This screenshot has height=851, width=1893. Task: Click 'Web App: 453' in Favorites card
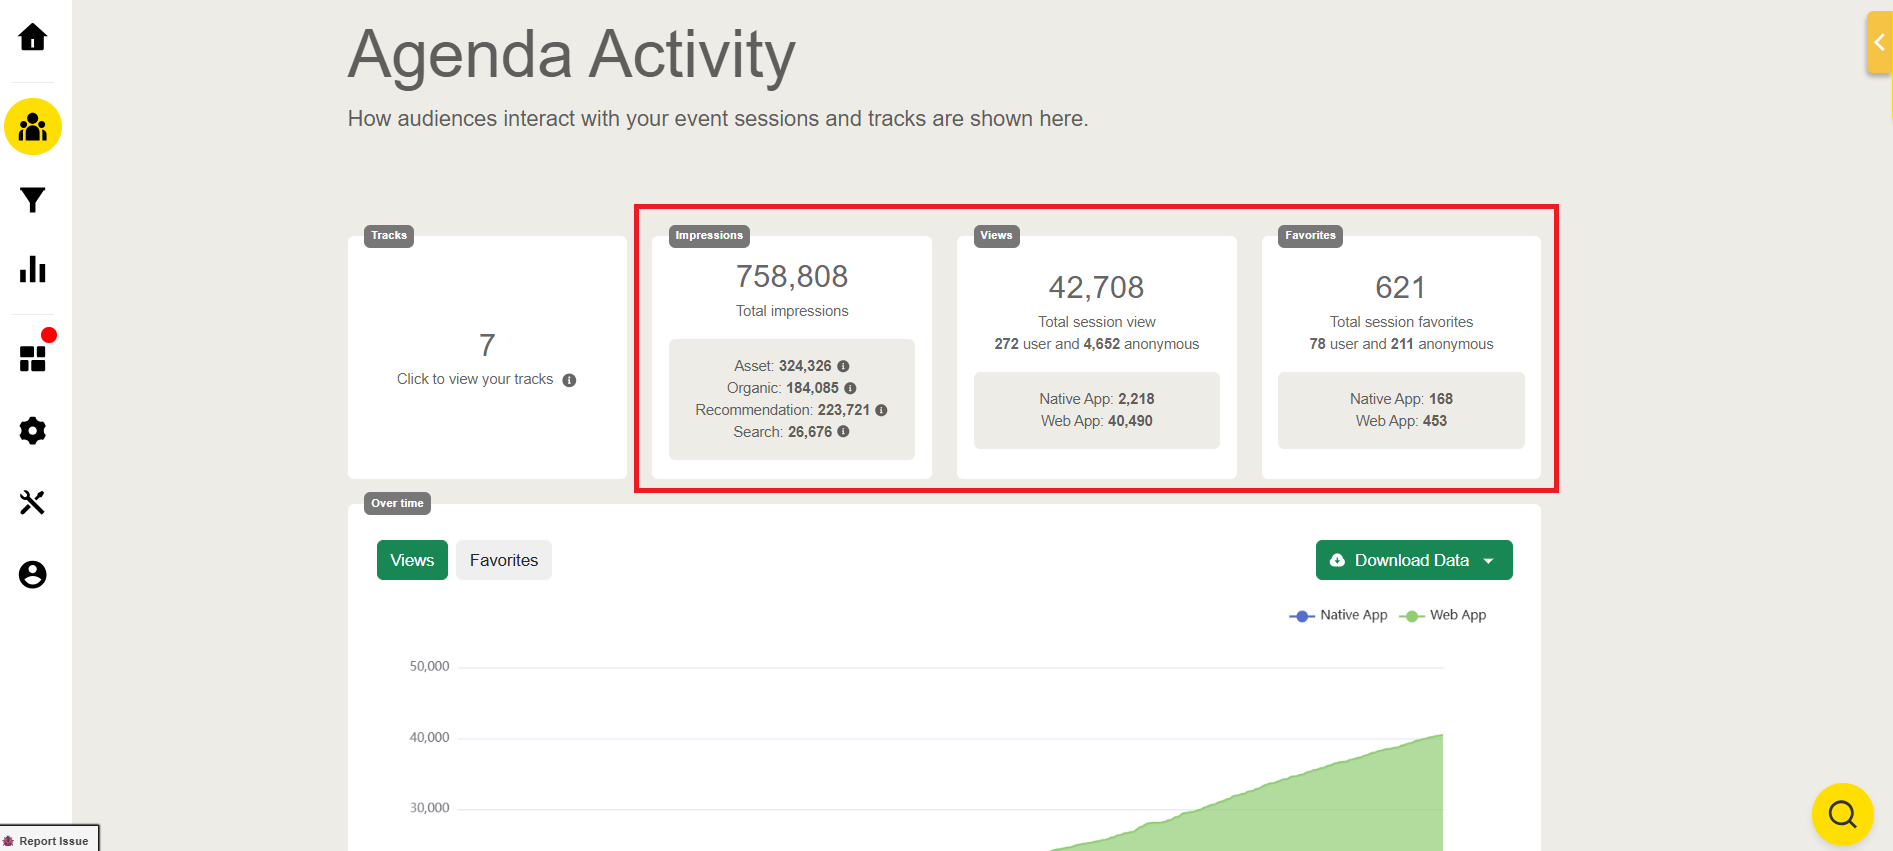(x=1401, y=421)
